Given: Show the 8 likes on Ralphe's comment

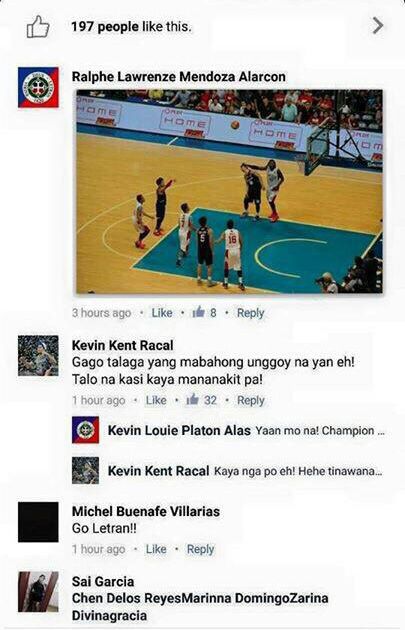Looking at the screenshot, I should click(x=205, y=312).
